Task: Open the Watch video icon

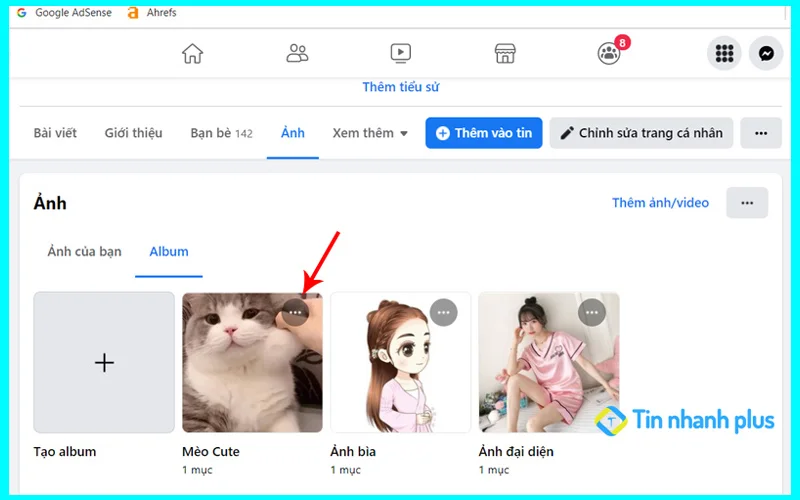Action: pos(401,53)
